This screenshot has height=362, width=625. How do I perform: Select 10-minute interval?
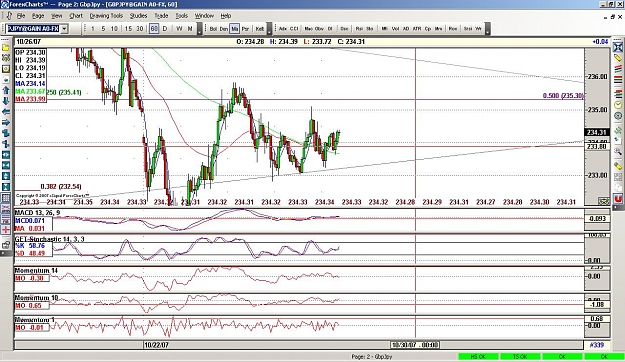tap(114, 29)
